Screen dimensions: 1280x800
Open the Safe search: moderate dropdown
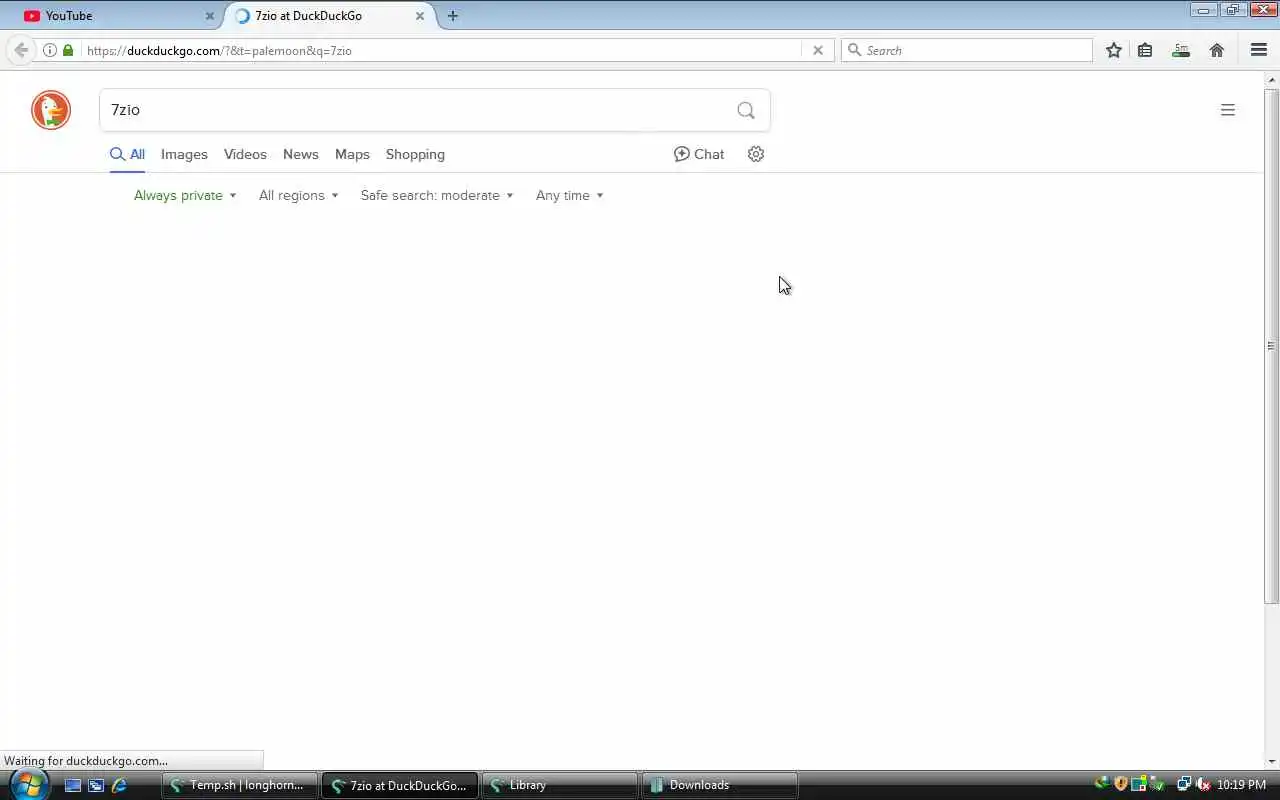coord(437,195)
